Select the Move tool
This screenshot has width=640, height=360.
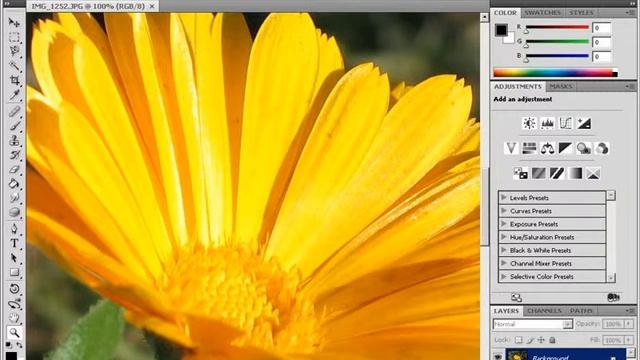coord(14,22)
